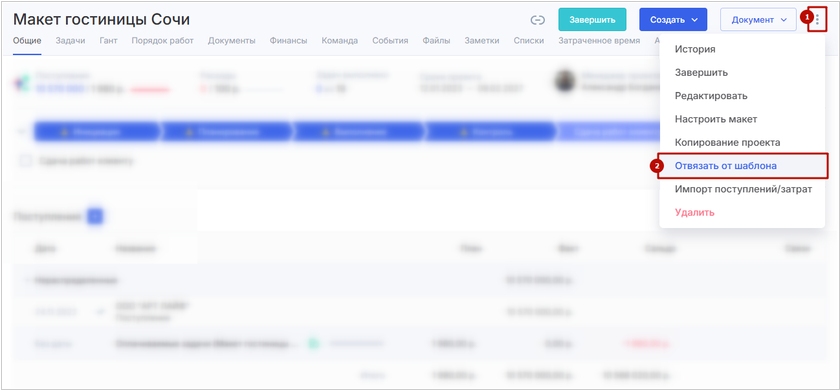Open the Финансы tab

(x=288, y=41)
